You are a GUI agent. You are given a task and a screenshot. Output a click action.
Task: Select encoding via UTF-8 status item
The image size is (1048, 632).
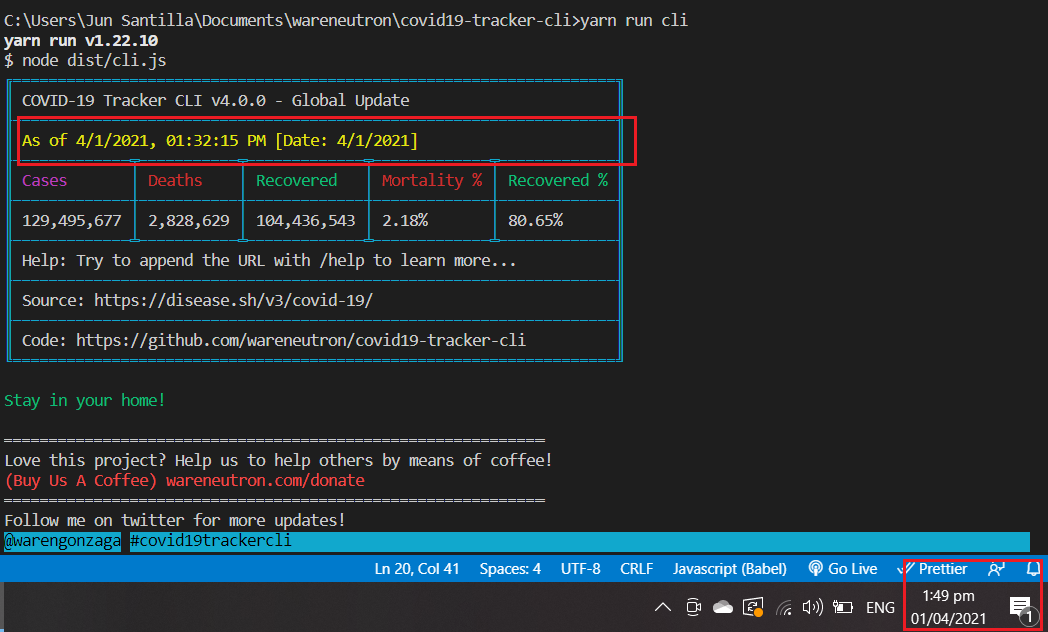[x=580, y=569]
